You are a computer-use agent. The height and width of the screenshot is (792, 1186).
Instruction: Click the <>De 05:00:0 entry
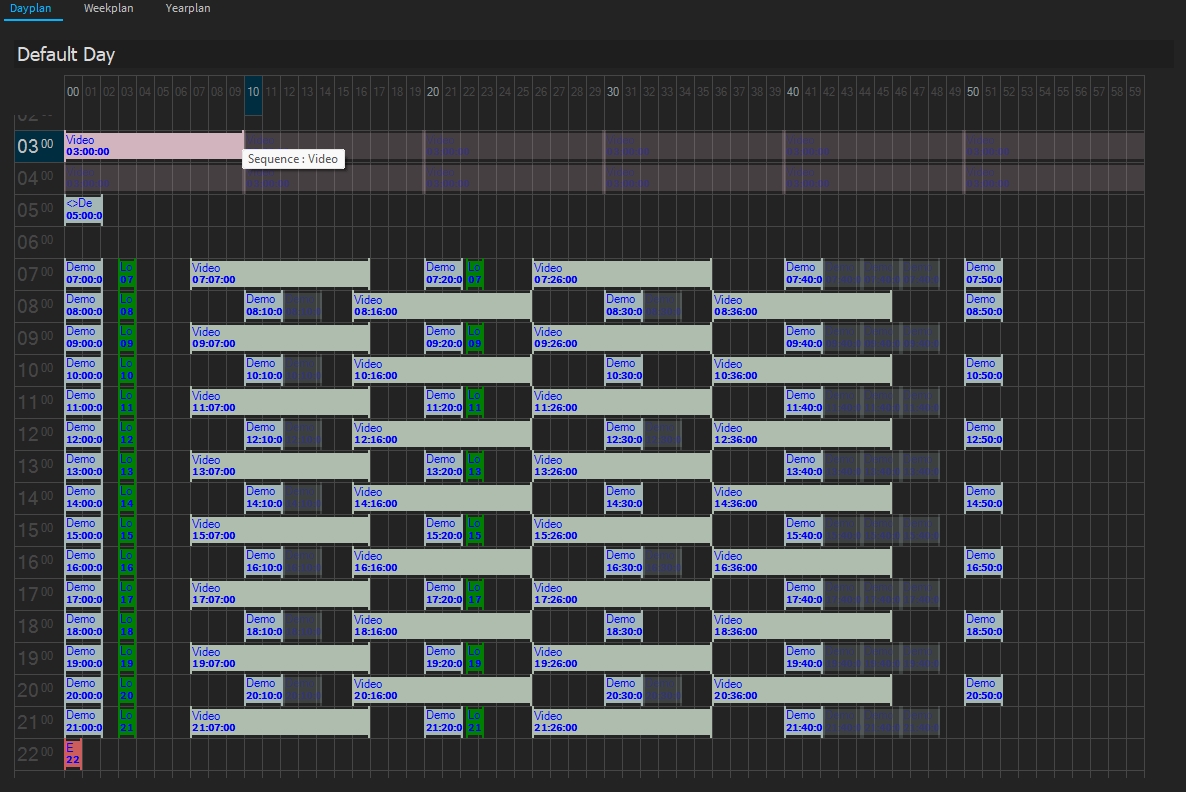click(83, 210)
